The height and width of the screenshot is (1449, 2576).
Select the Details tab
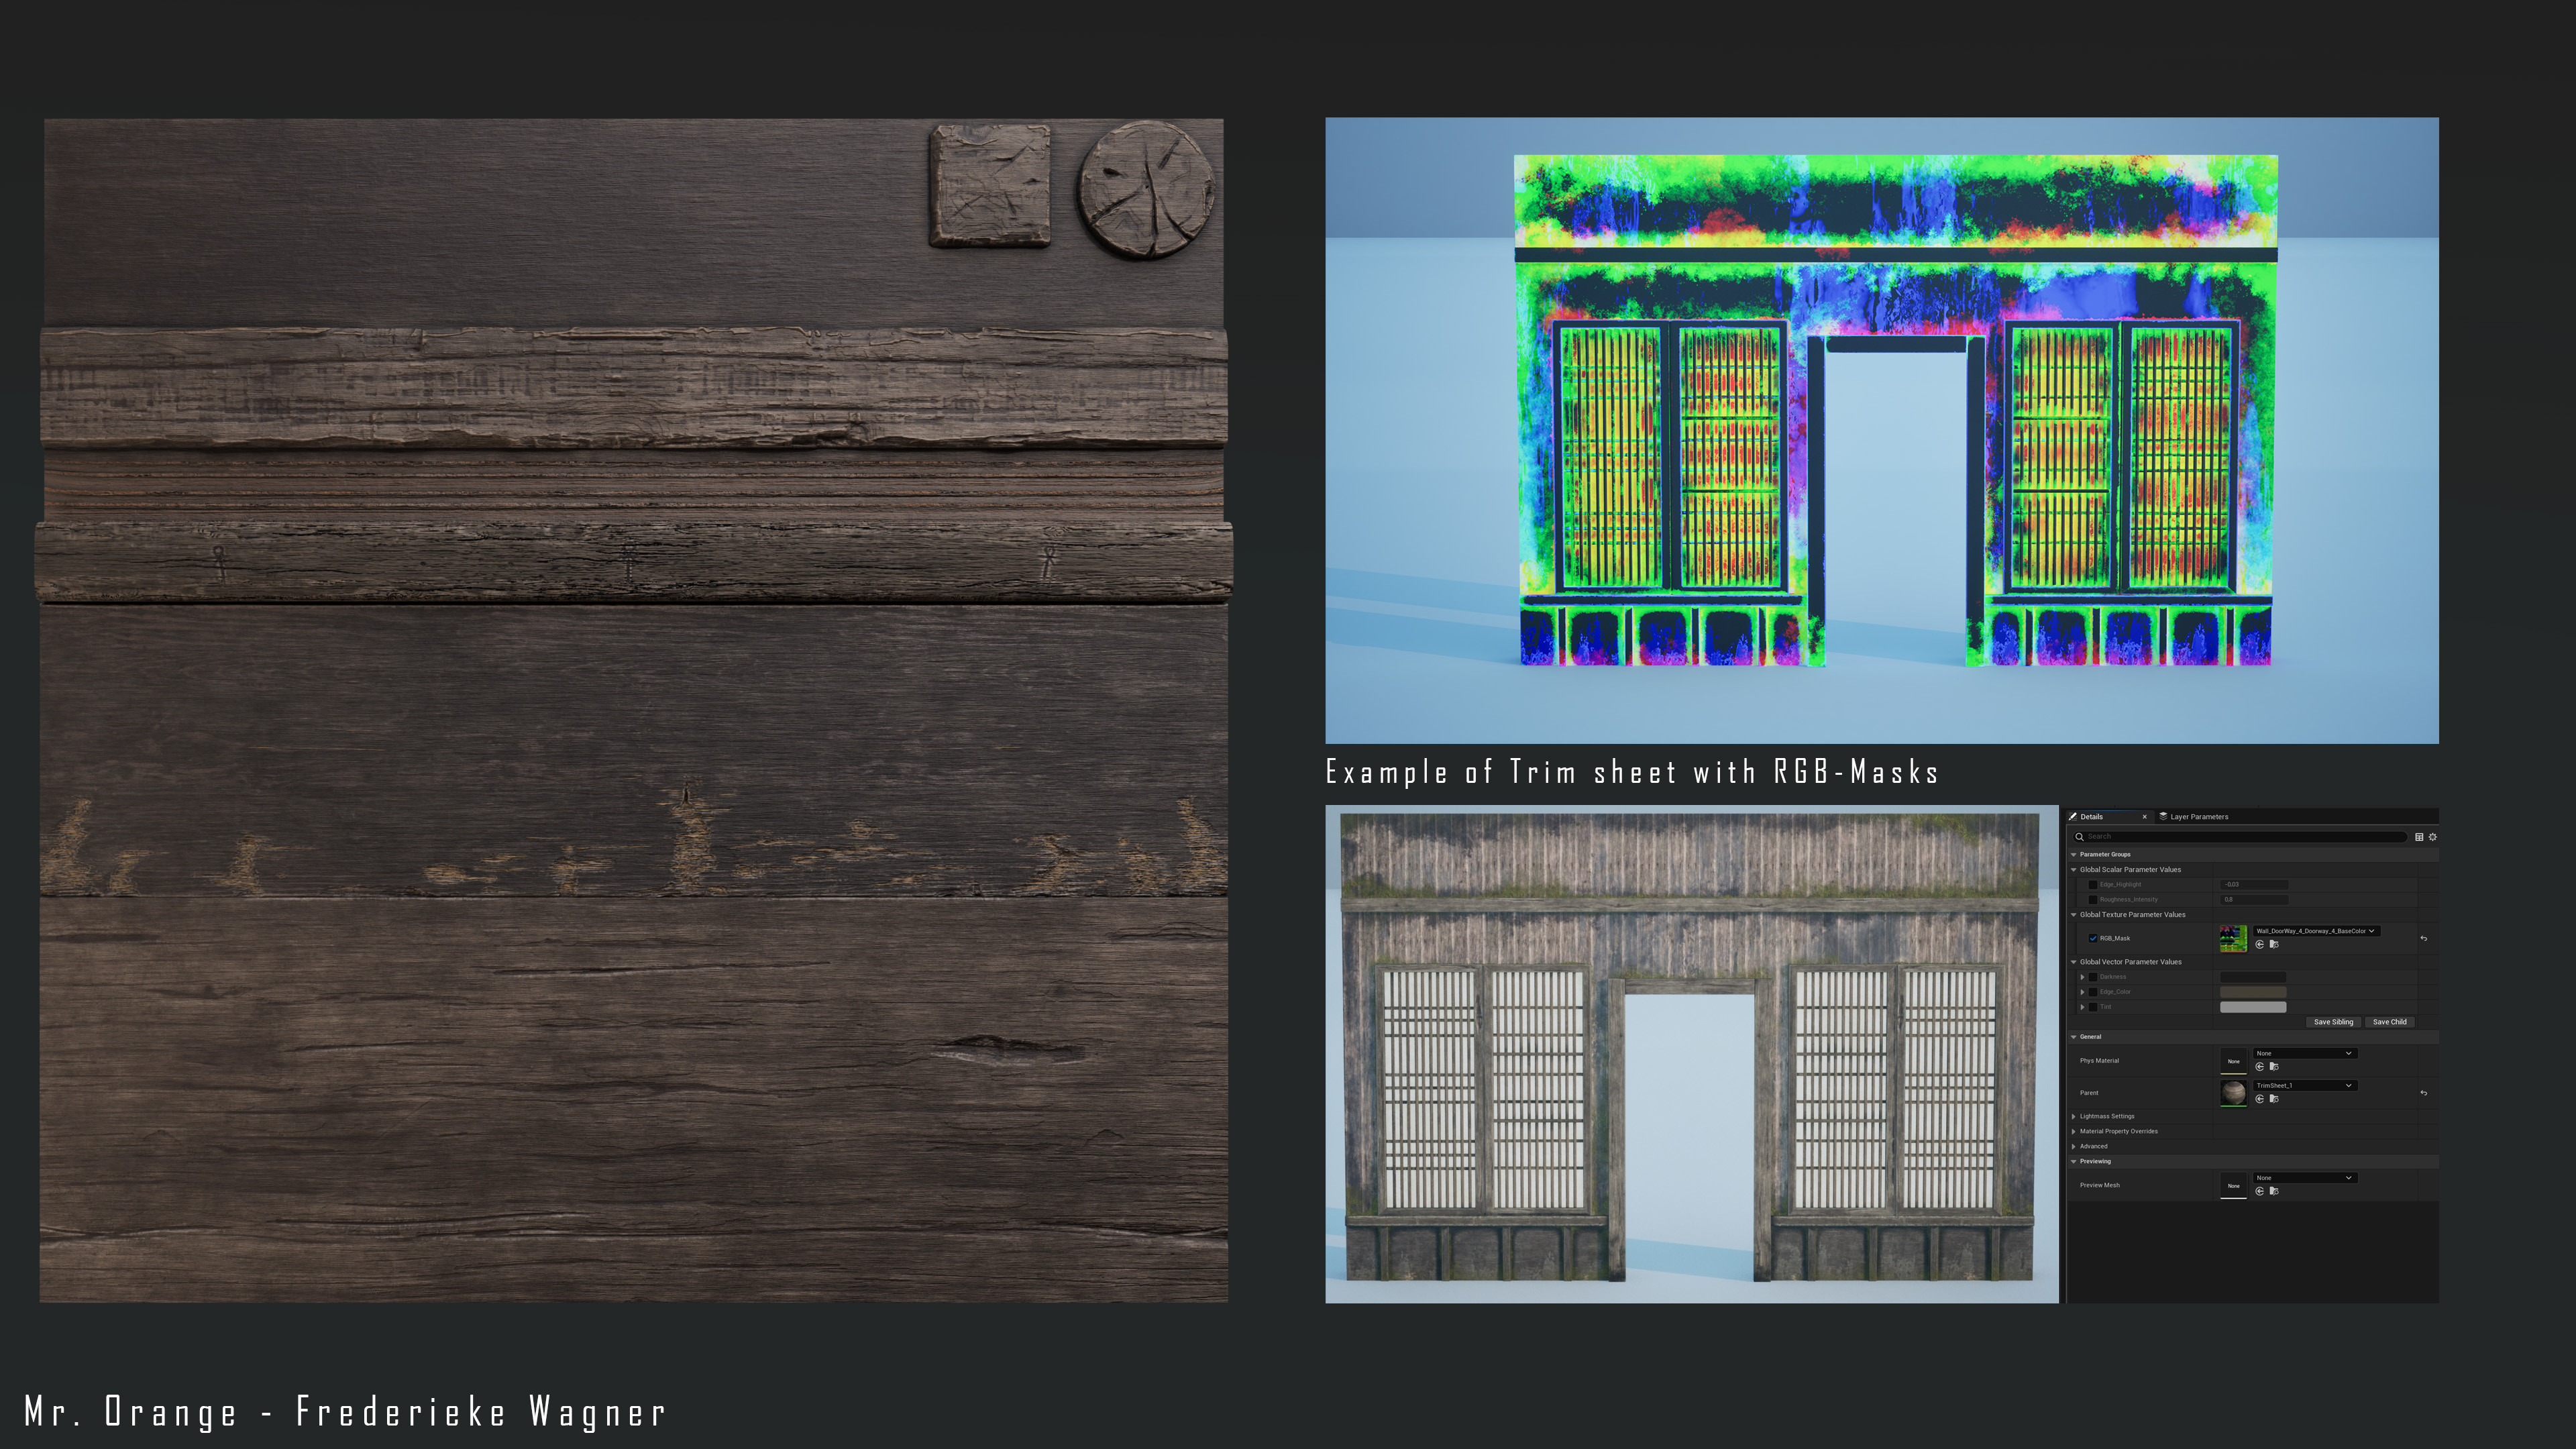[x=2092, y=816]
